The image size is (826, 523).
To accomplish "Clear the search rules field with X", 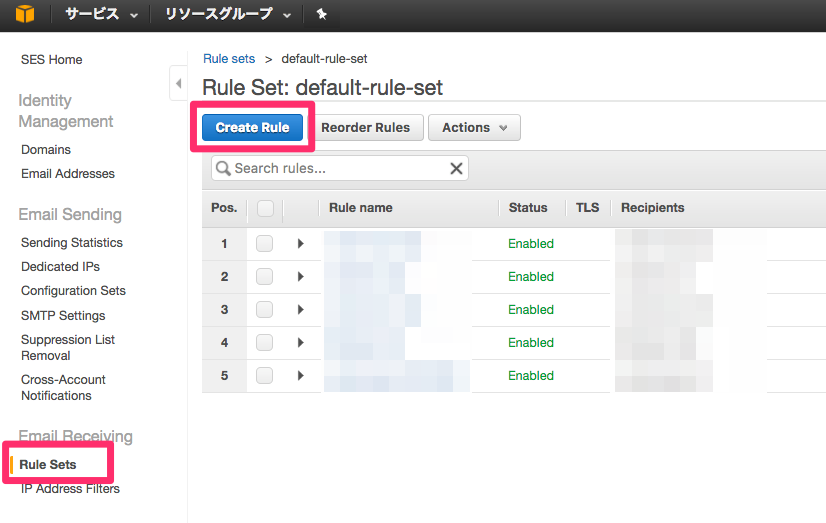I will (456, 169).
